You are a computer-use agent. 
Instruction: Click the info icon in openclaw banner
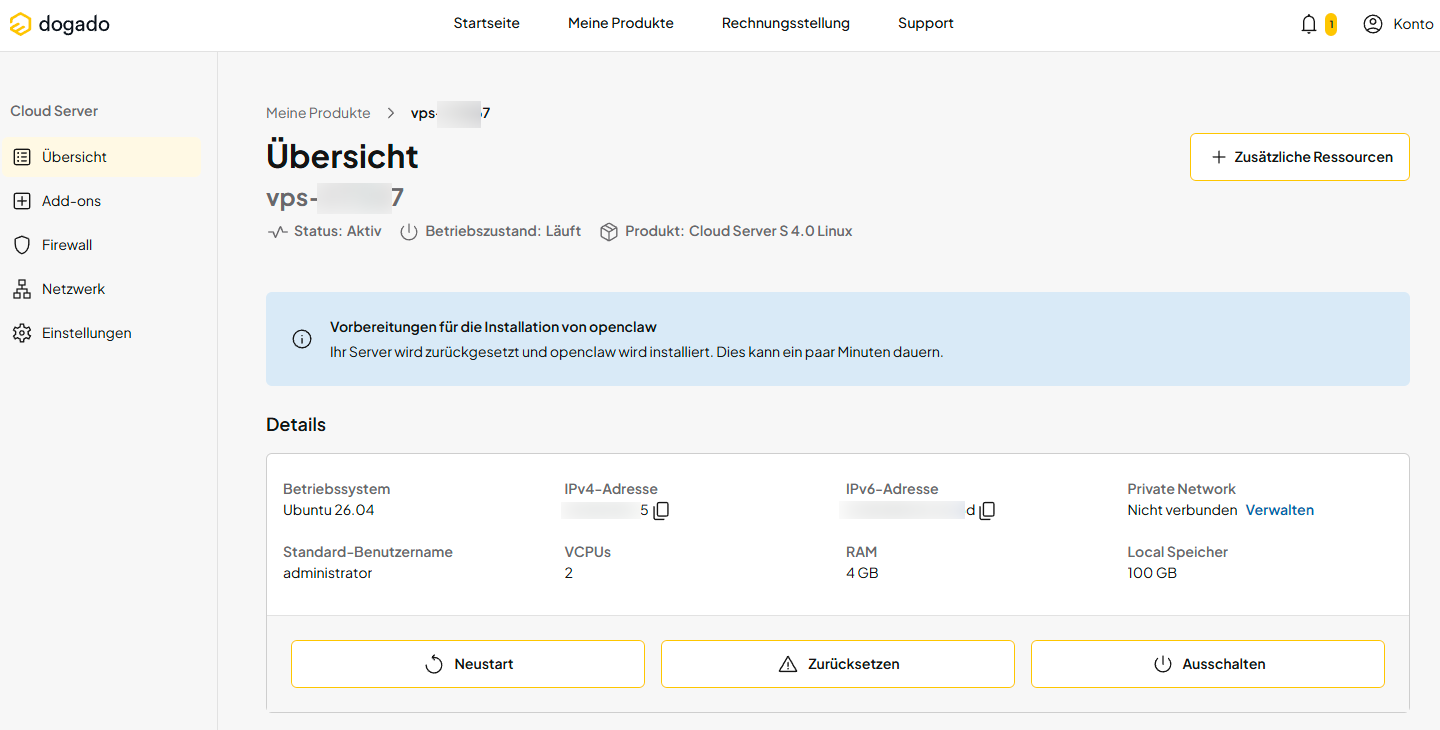coord(301,339)
